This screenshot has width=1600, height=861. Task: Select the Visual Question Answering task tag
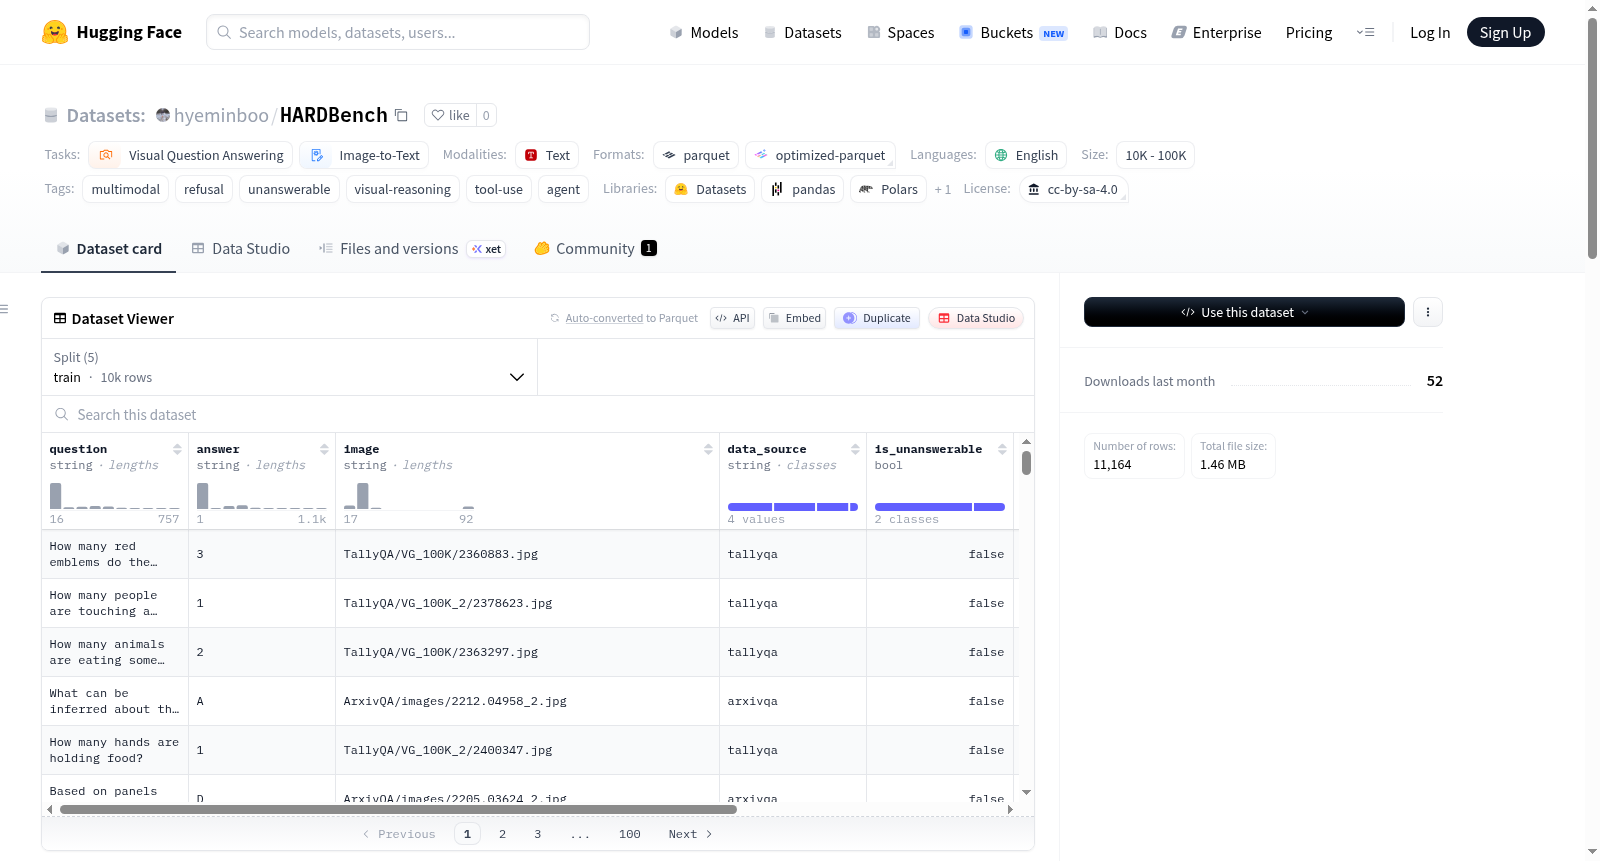[x=191, y=155]
